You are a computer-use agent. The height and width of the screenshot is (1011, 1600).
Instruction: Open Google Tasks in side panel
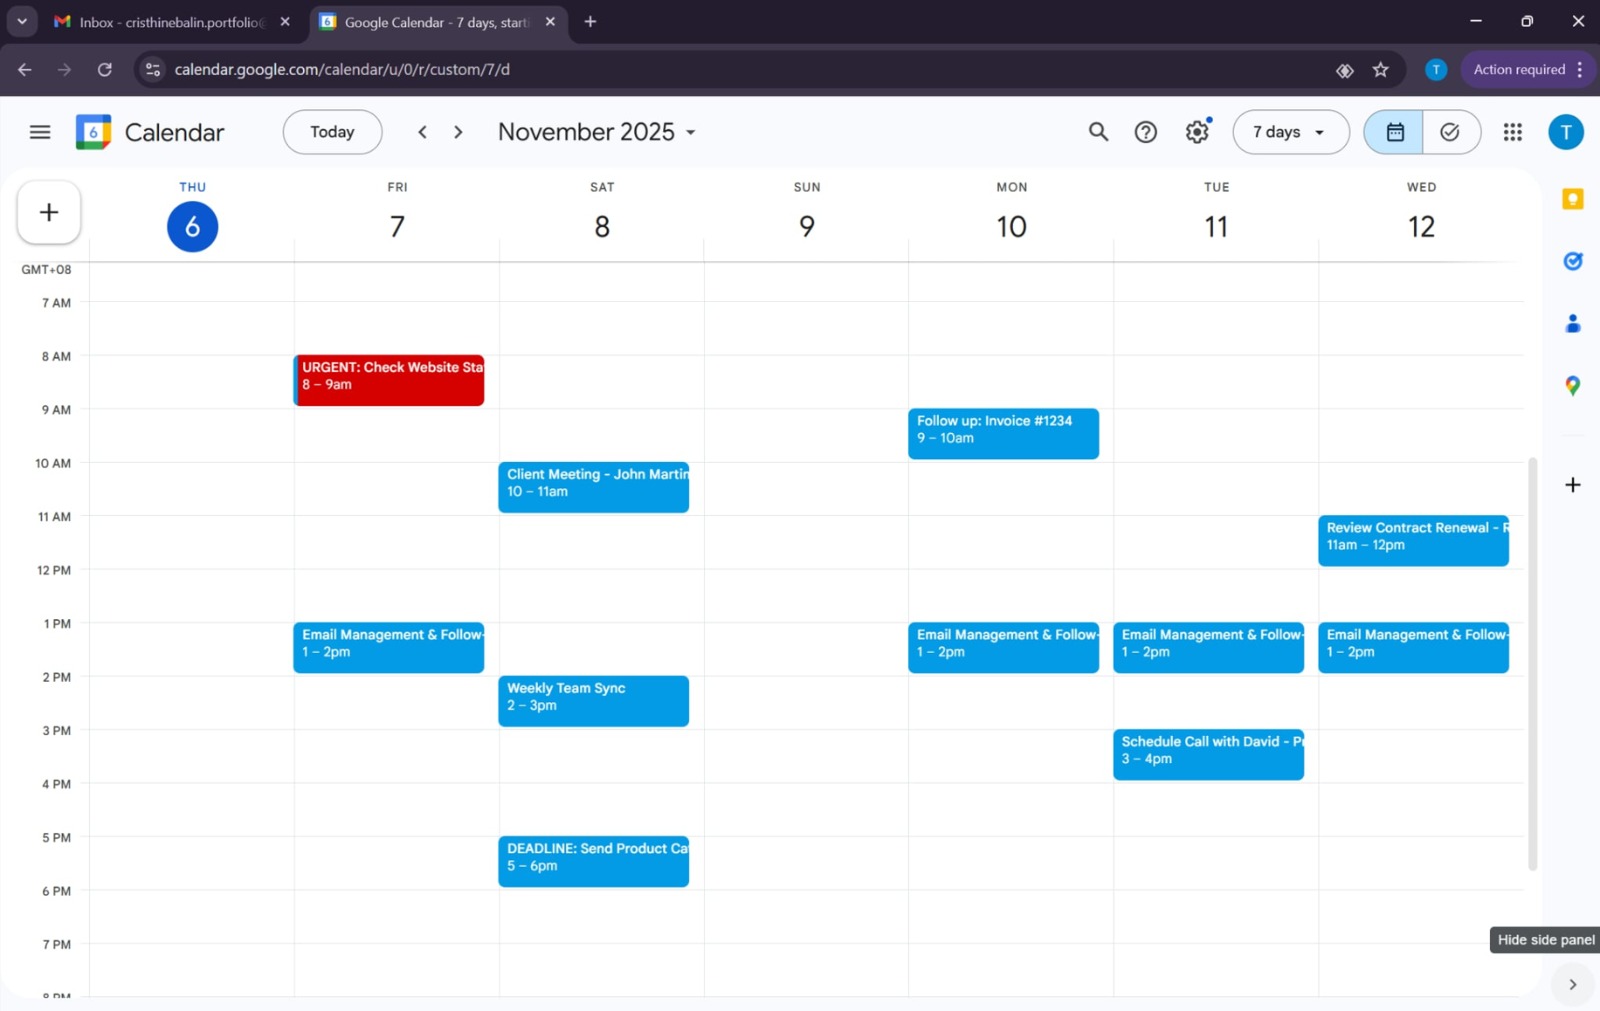(x=1572, y=261)
